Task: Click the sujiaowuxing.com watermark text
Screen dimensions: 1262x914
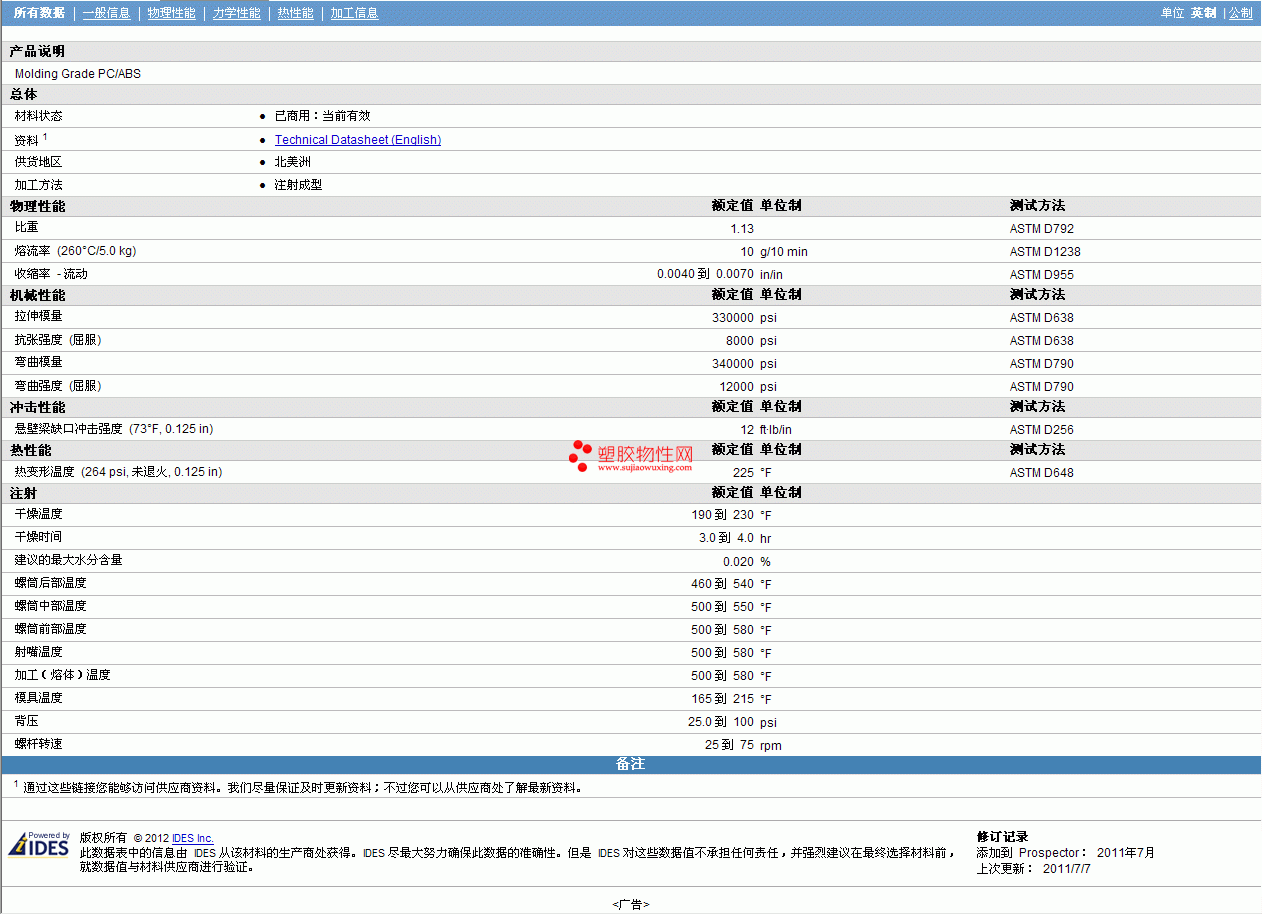Action: point(645,467)
